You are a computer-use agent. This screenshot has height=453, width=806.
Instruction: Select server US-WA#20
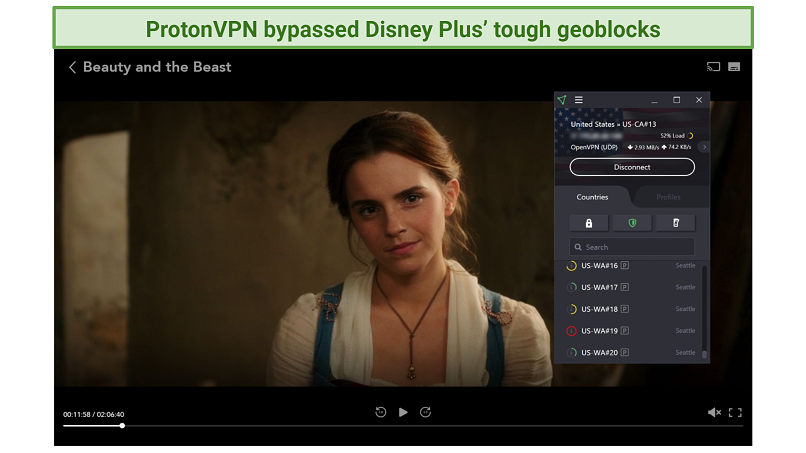632,352
